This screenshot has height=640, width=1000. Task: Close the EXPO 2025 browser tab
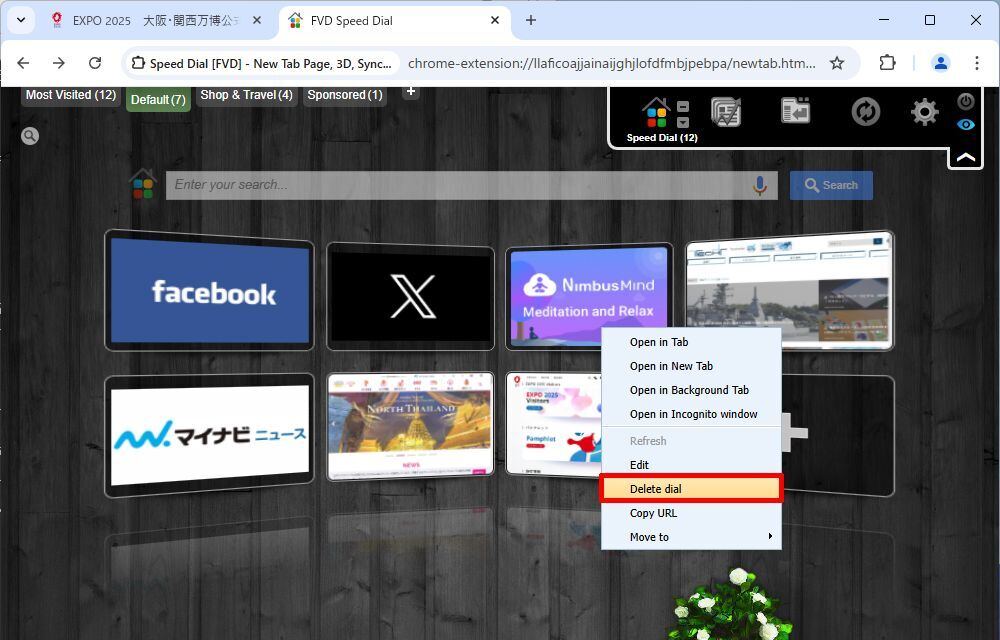pos(256,20)
